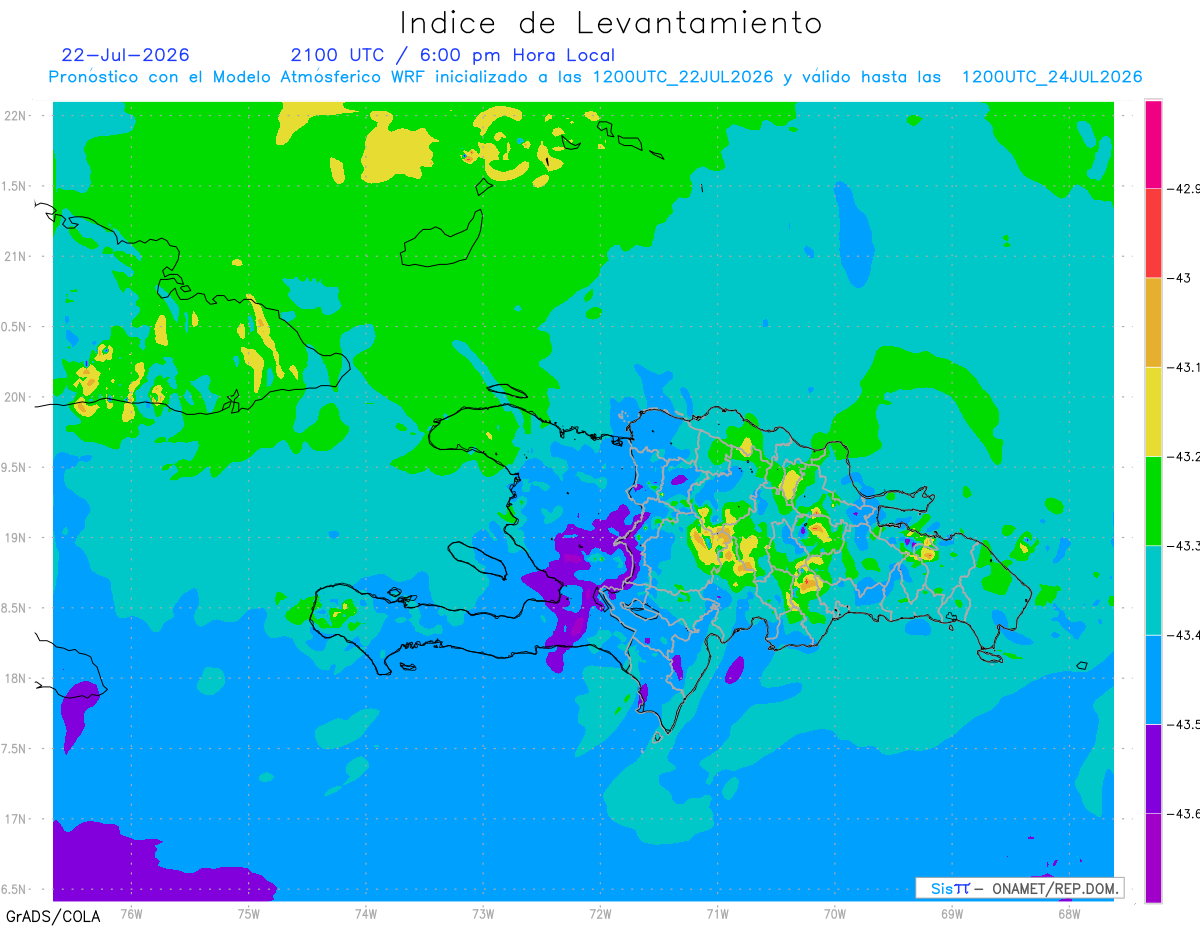Click the yellow legend swatch below -43.1
The width and height of the screenshot is (1200, 927).
tap(1153, 411)
